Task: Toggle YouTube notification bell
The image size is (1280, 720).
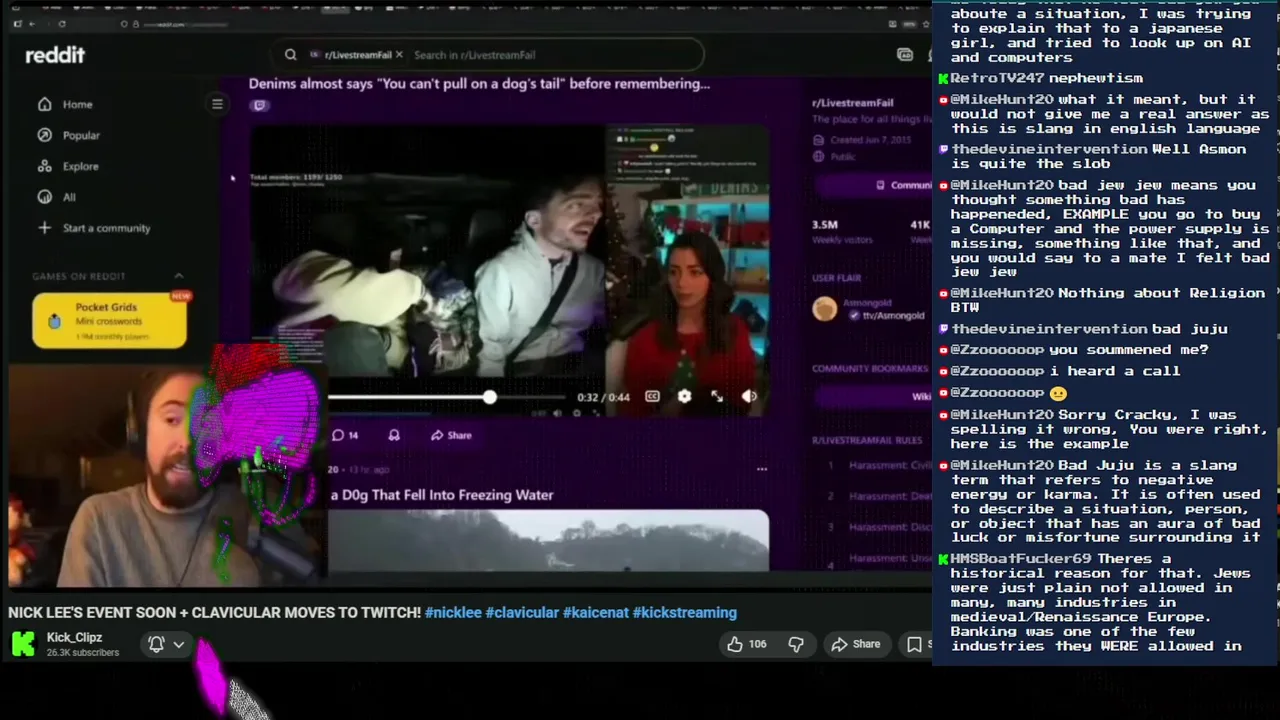Action: tap(156, 645)
